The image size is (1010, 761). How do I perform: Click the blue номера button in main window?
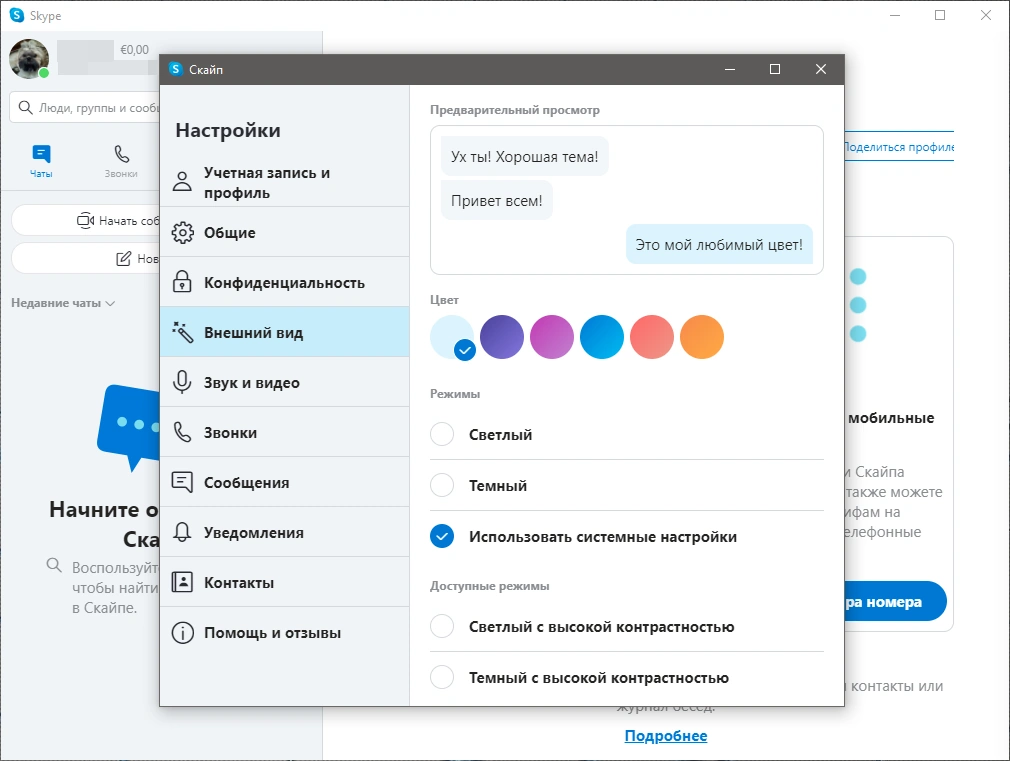pyautogui.click(x=895, y=602)
